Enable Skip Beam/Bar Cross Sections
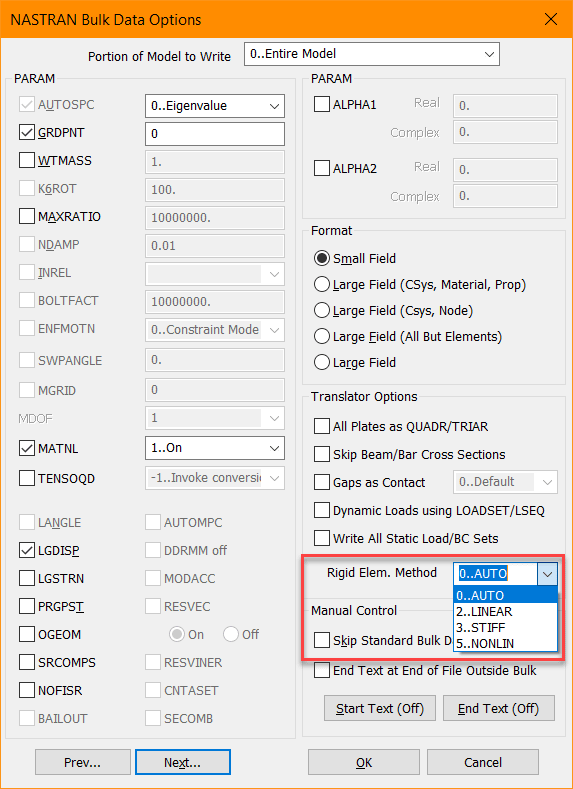 321,454
